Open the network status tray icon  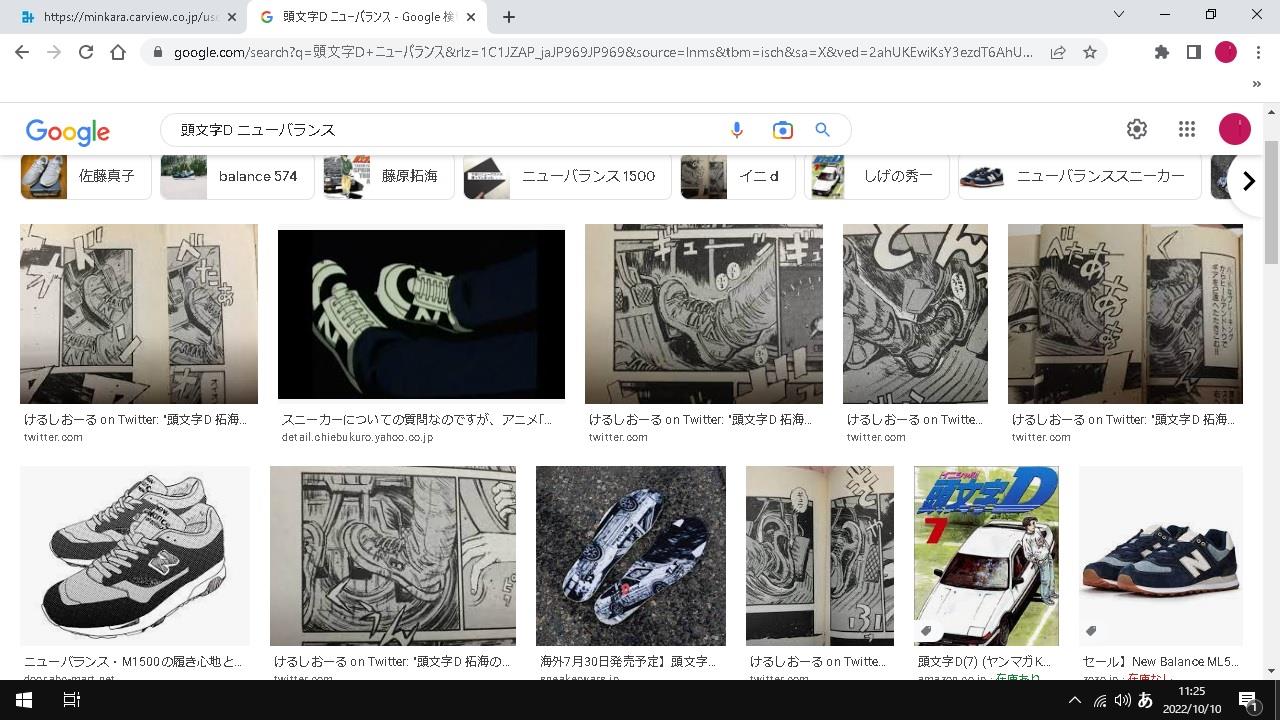click(1100, 701)
